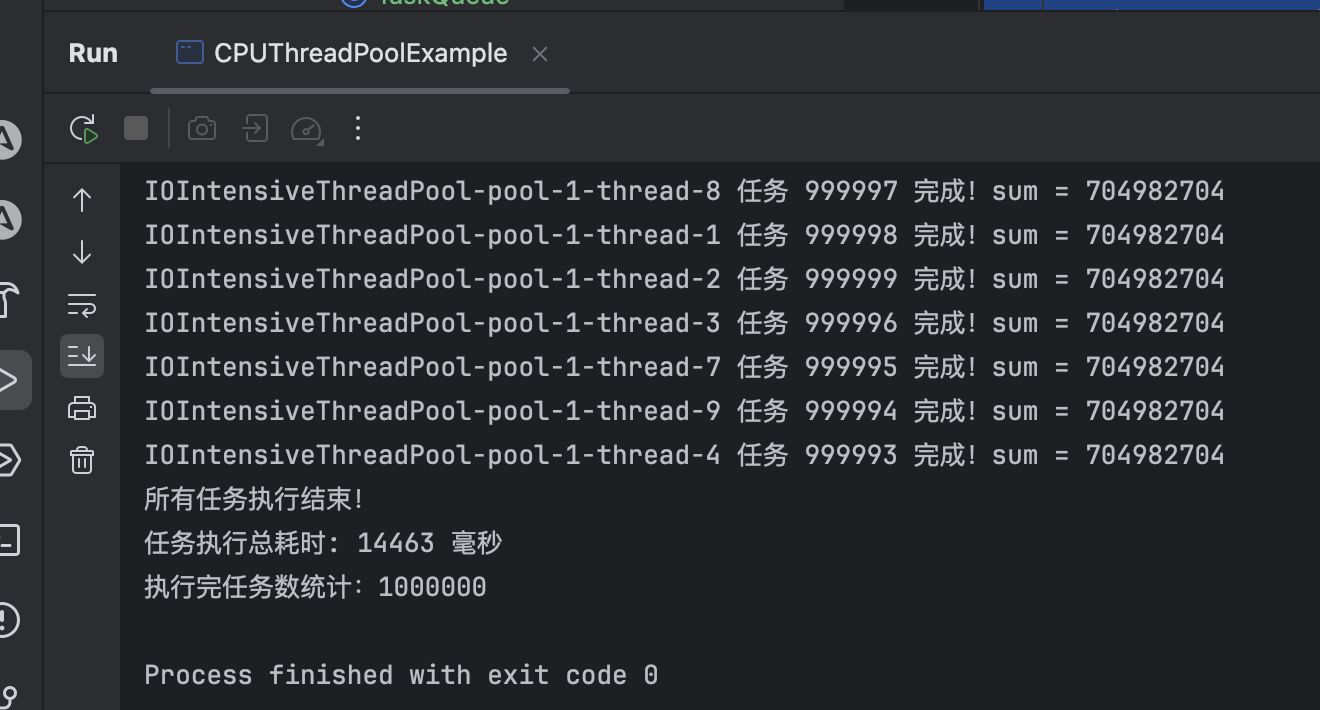Viewport: 1320px width, 710px height.
Task: Jump up with the up arrow icon
Action: [82, 201]
